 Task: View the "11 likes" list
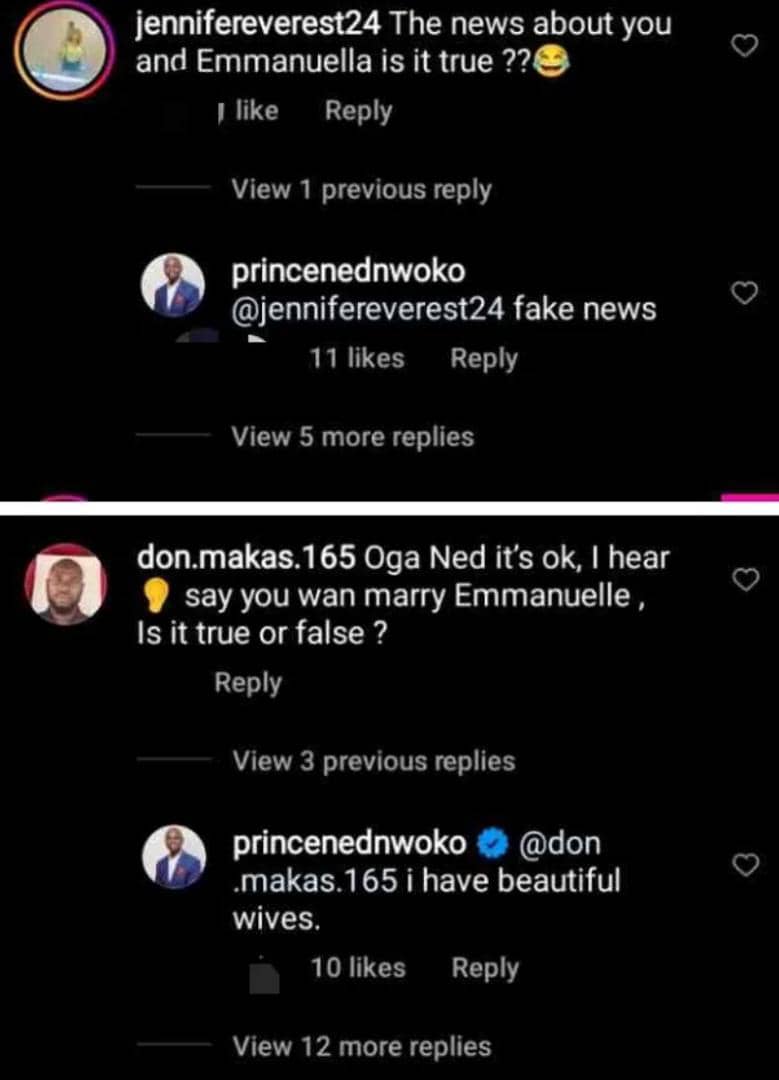point(357,359)
